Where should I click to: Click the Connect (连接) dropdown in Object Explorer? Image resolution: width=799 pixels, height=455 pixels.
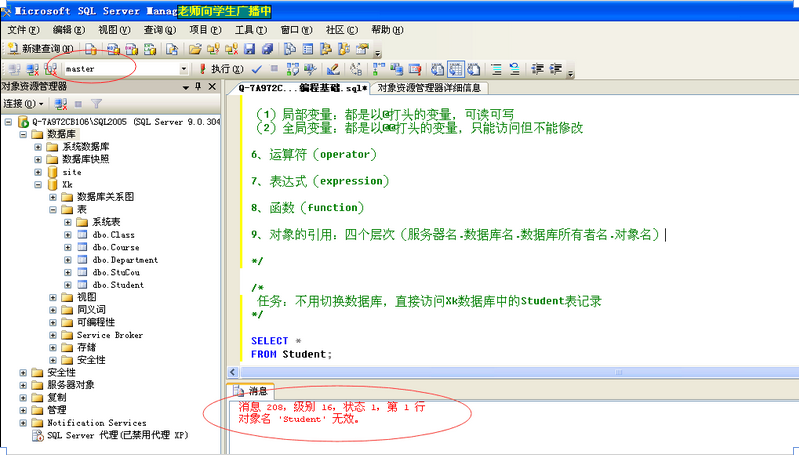pyautogui.click(x=23, y=104)
